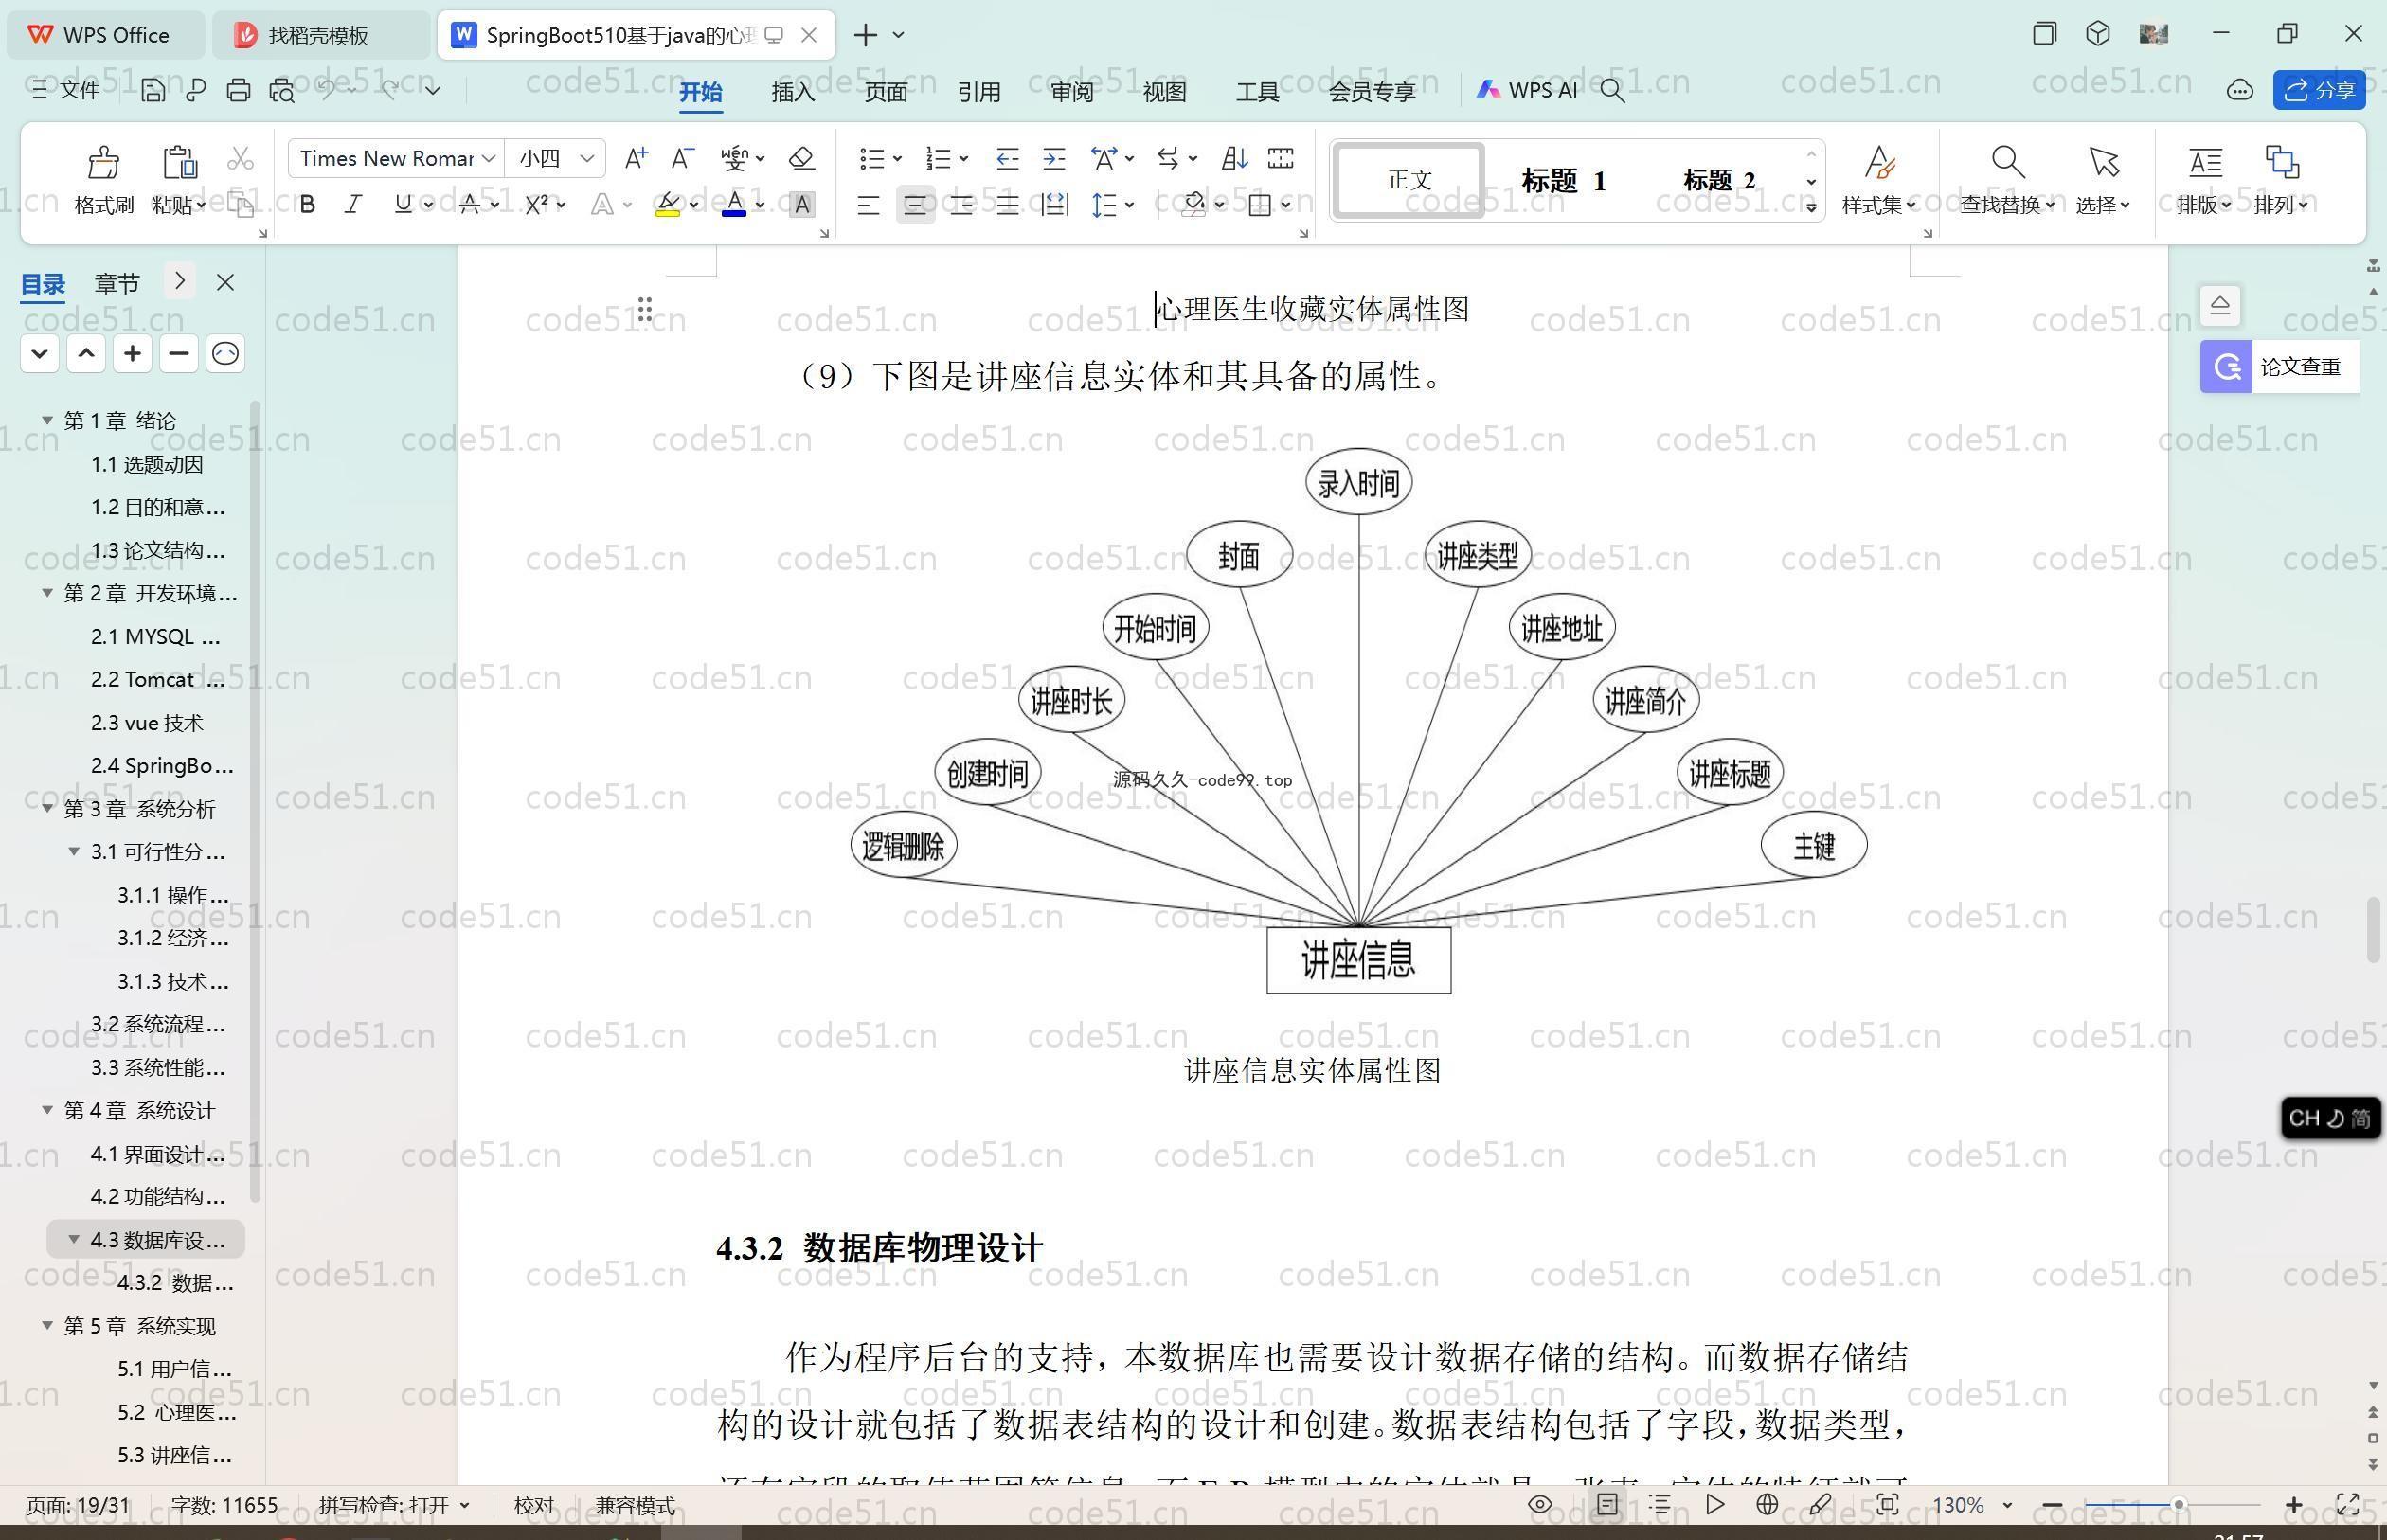Image resolution: width=2387 pixels, height=1540 pixels.
Task: Click the 论文查重 paper check button
Action: (2279, 367)
